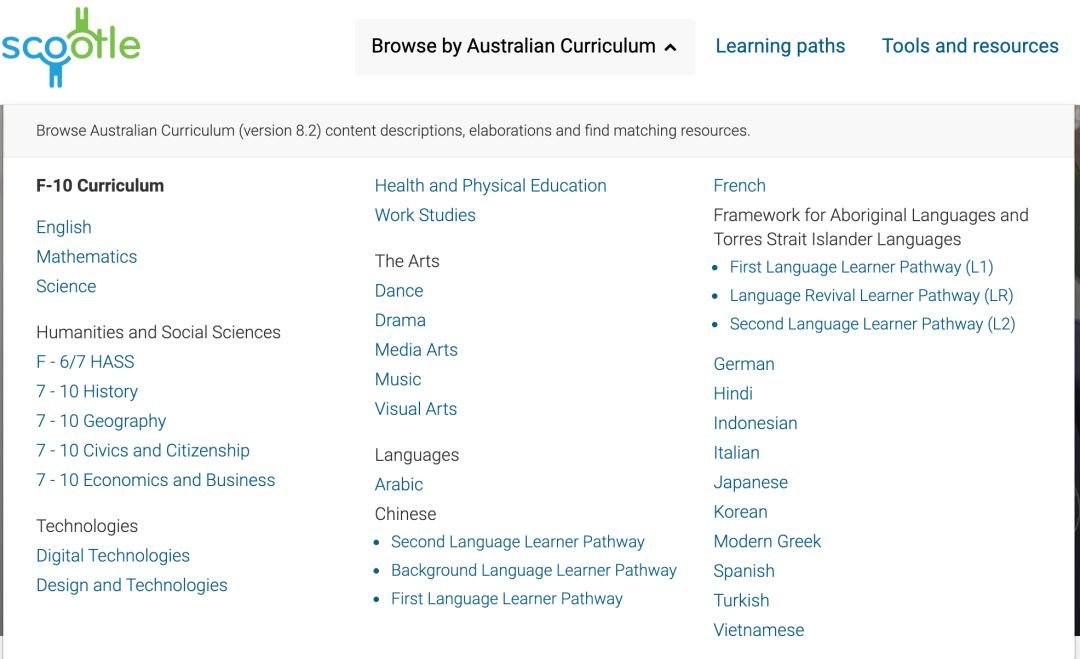Click the chevron next to Browse by Australian Curriculum
1080x659 pixels.
point(670,48)
